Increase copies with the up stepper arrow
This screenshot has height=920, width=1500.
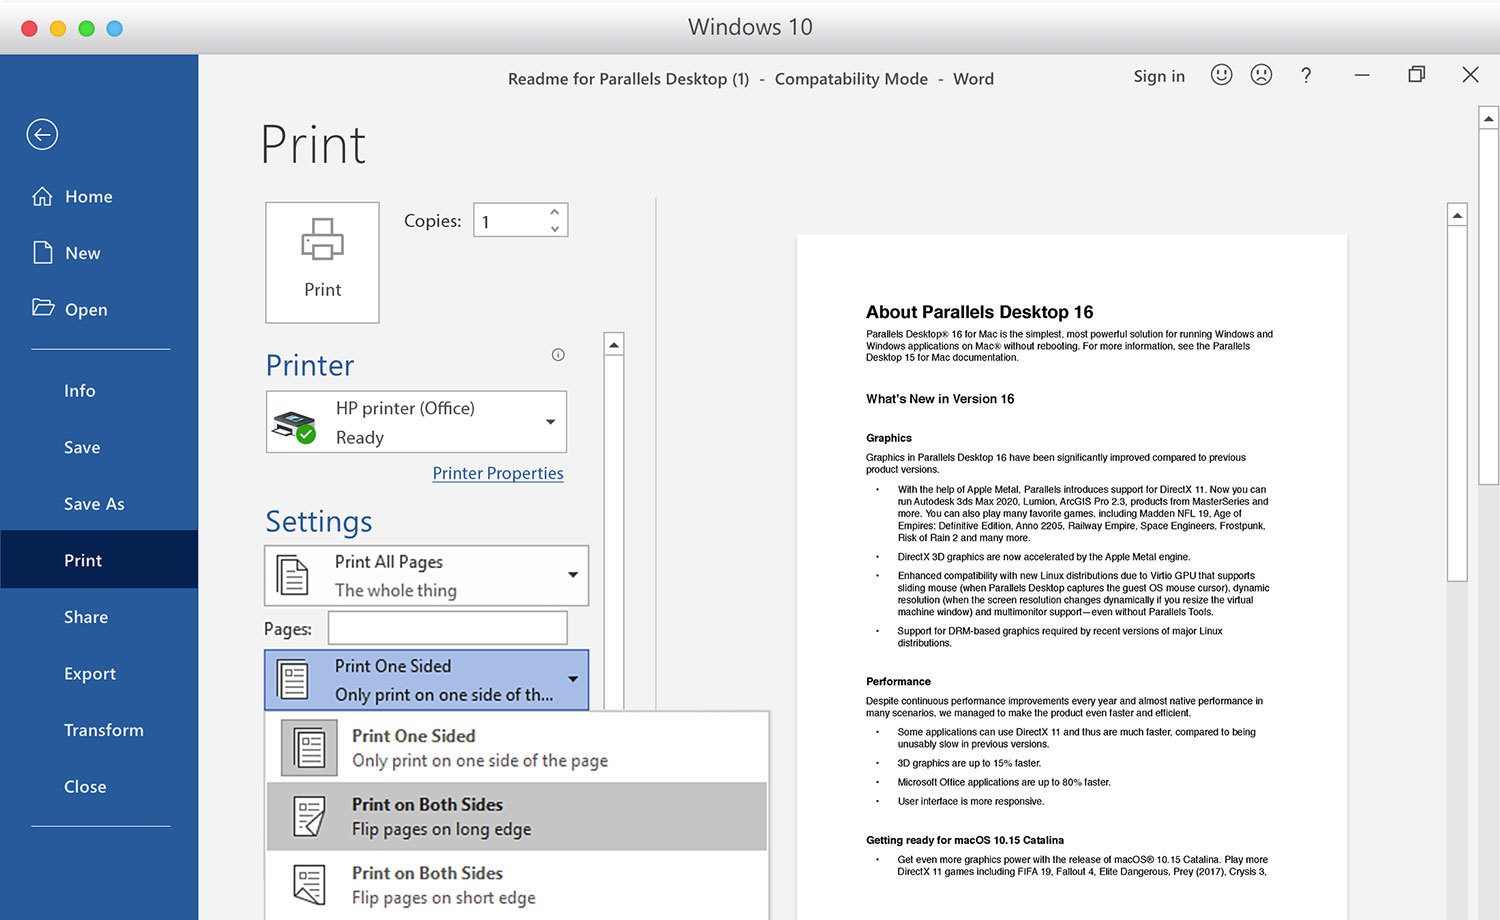(555, 212)
